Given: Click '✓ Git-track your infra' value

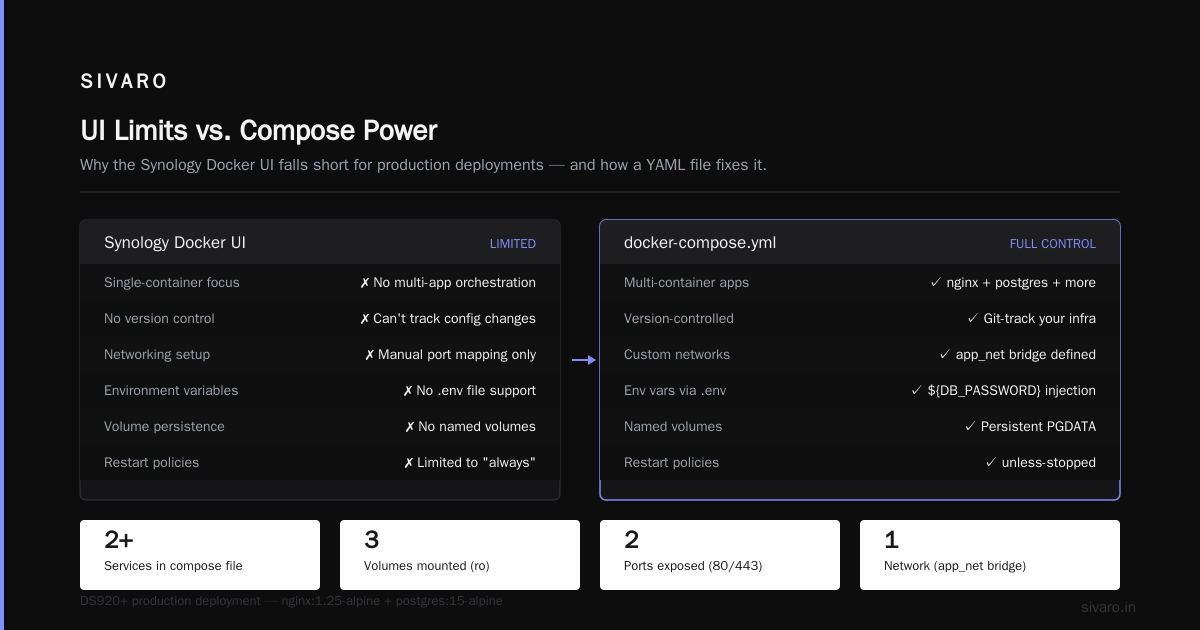Looking at the screenshot, I should 1032,319.
